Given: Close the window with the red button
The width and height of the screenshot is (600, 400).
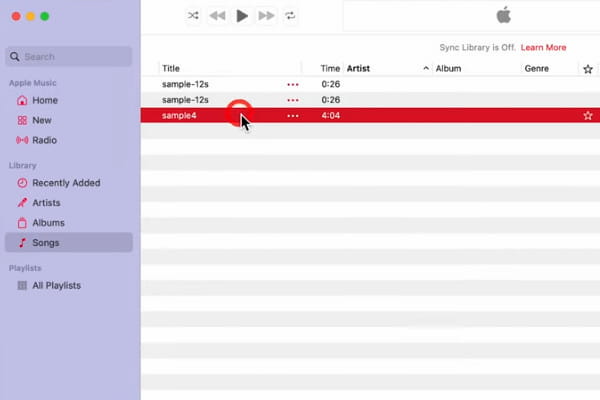Looking at the screenshot, I should click(16, 16).
